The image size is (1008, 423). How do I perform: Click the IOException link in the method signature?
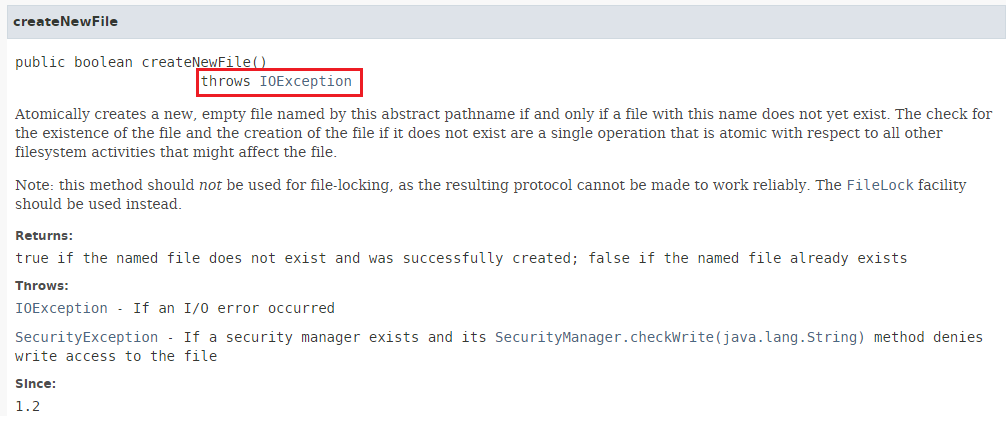point(305,81)
